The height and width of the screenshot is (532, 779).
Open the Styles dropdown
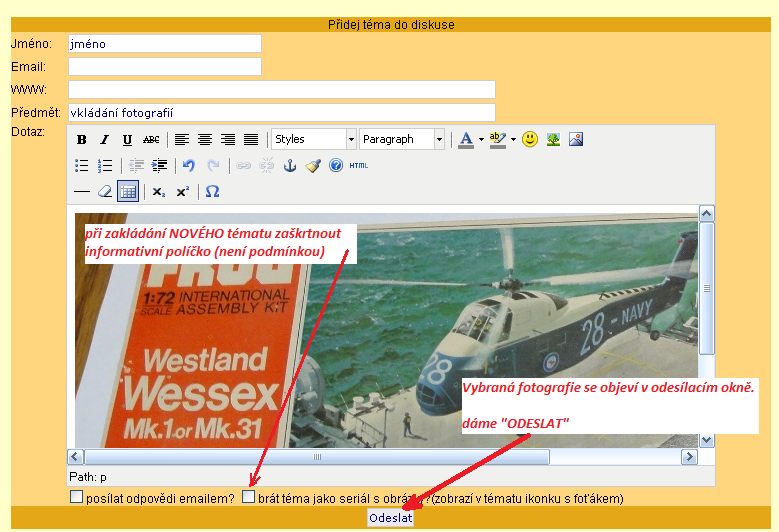coord(314,139)
